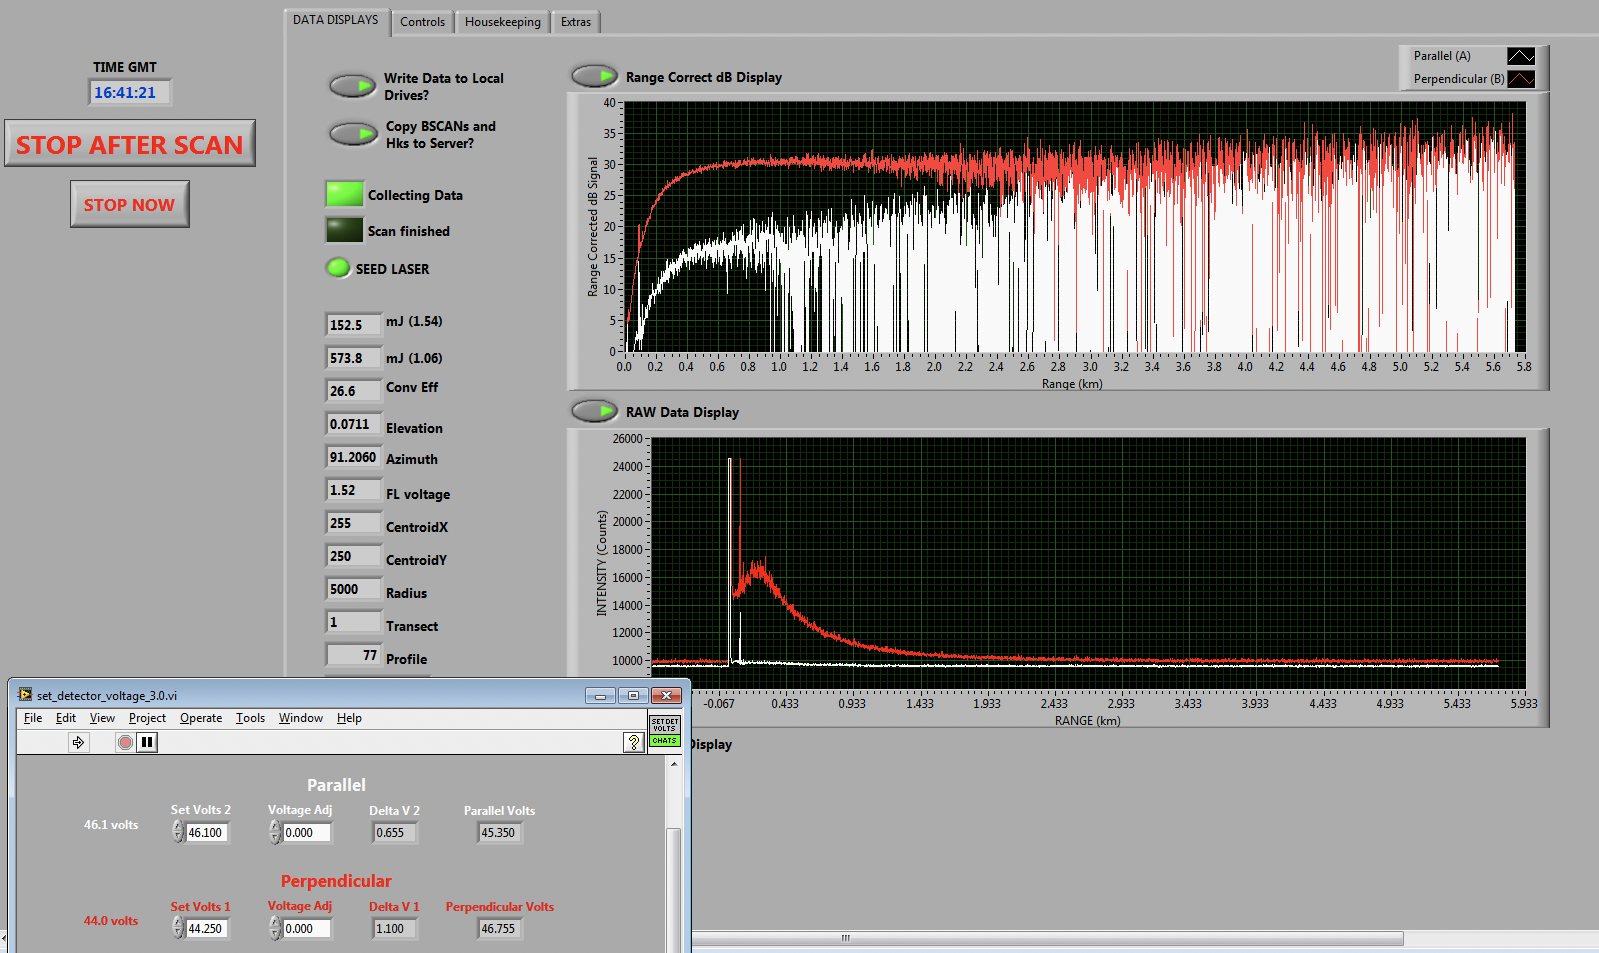Screen dimensions: 1599x953
Task: Click the LabVIEW icon in the title bar
Action: [25, 695]
